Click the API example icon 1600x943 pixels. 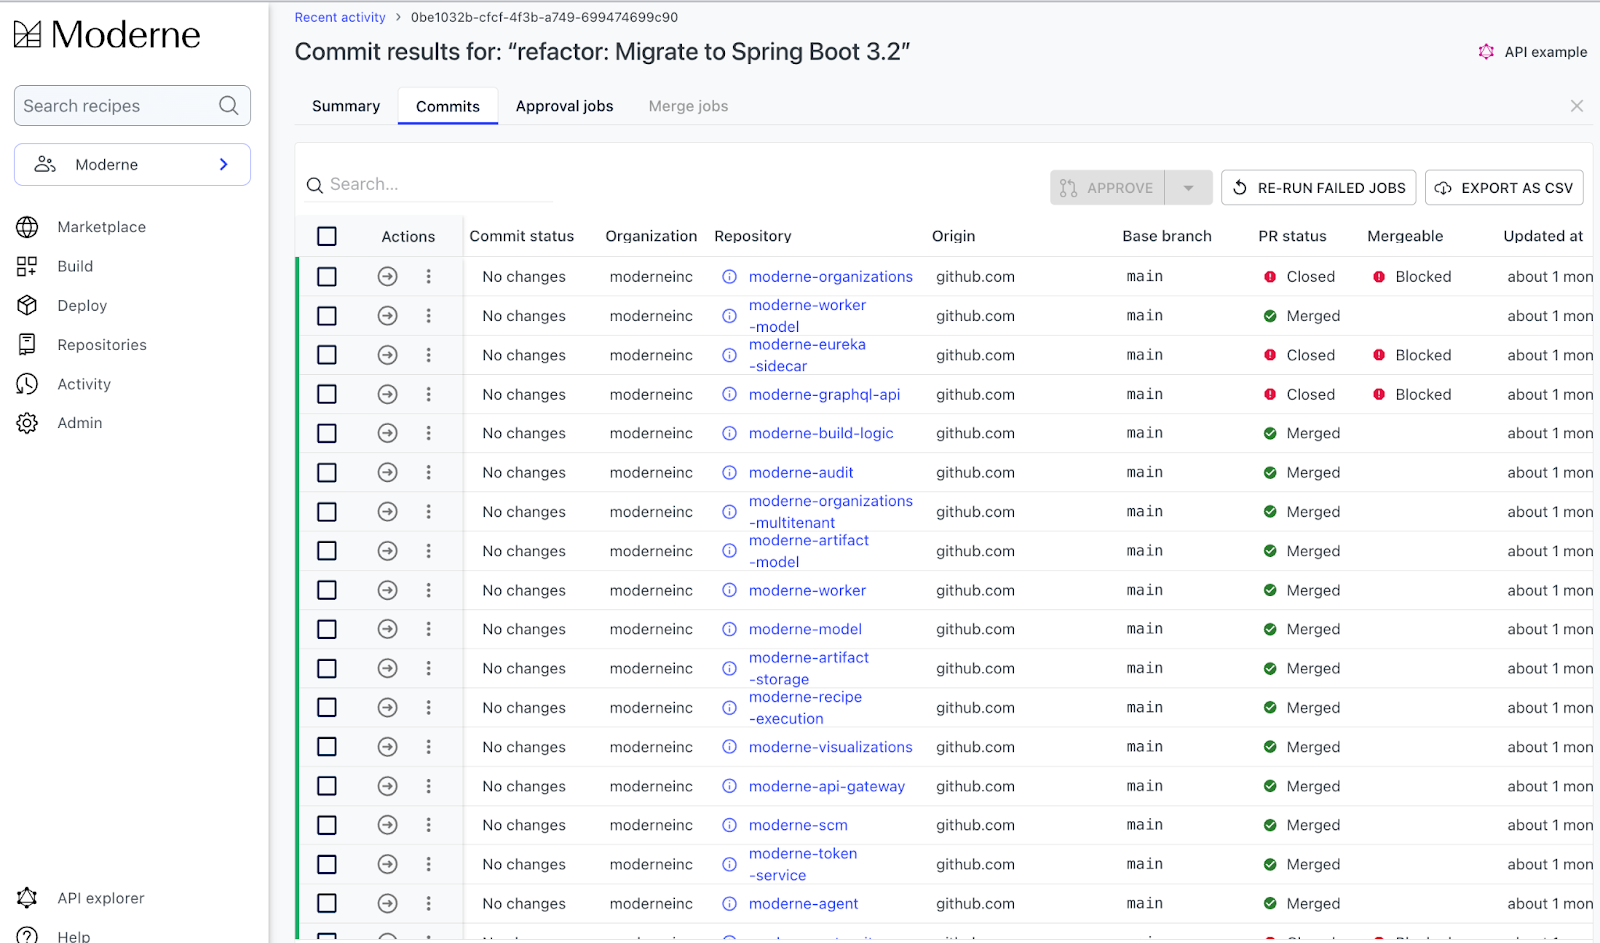(x=1486, y=52)
